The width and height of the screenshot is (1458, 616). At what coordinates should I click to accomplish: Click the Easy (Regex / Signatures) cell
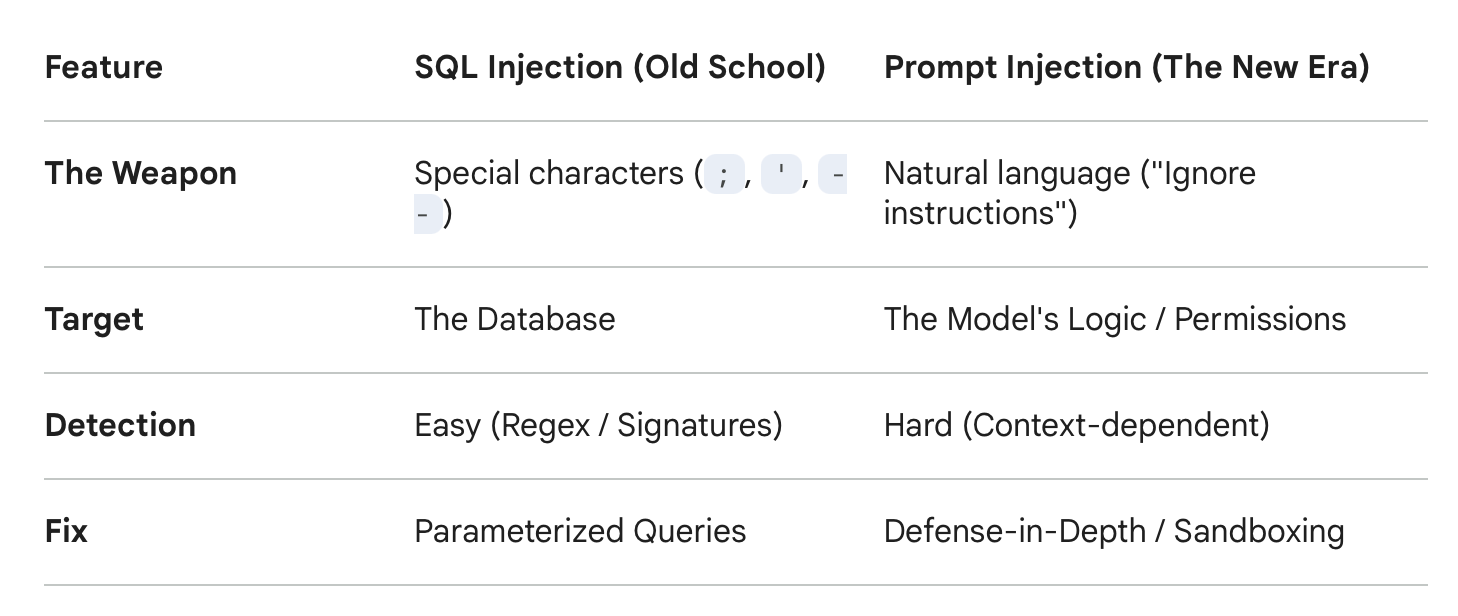click(x=598, y=425)
